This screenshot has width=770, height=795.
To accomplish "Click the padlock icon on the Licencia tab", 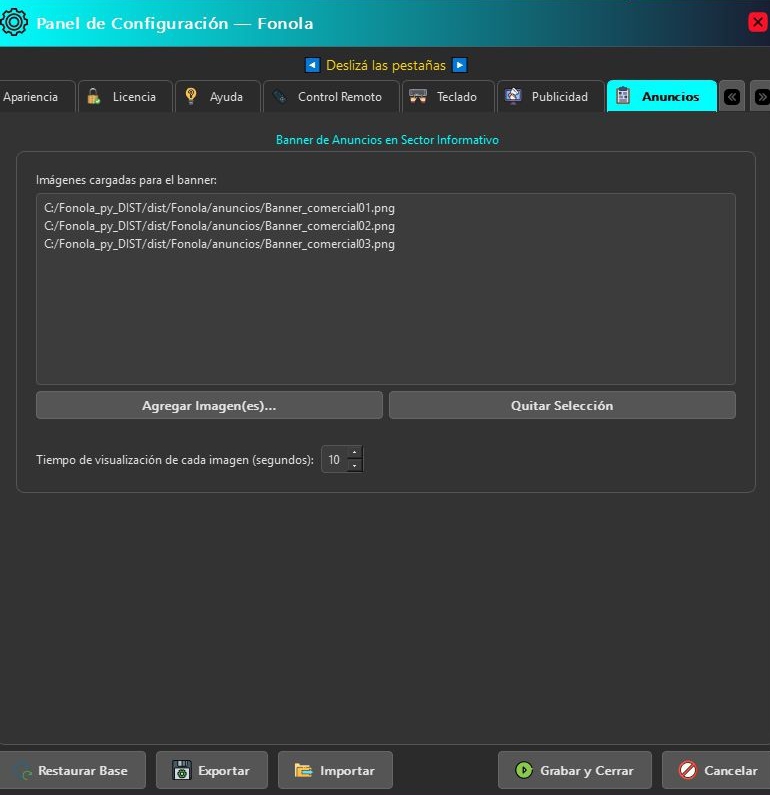I will tap(94, 96).
